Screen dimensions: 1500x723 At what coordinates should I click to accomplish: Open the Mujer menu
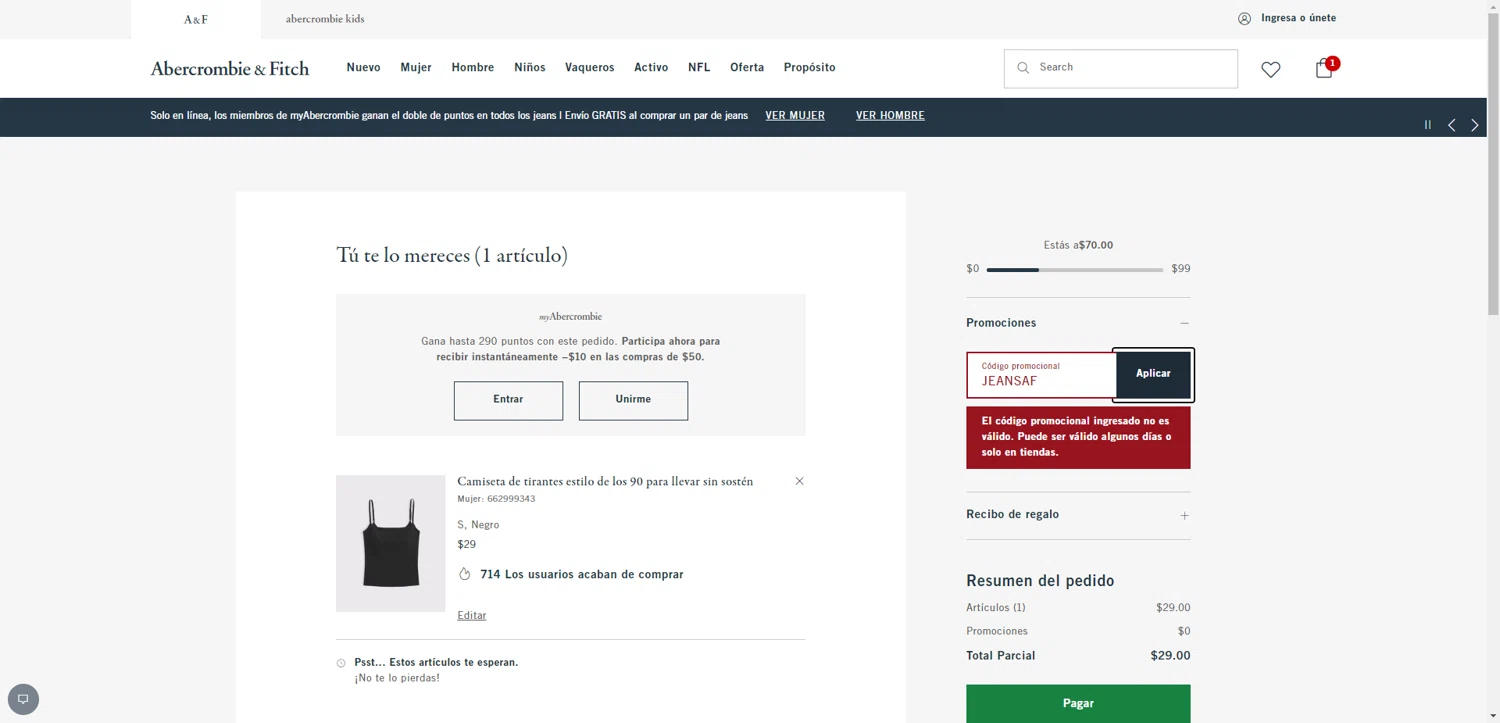416,67
